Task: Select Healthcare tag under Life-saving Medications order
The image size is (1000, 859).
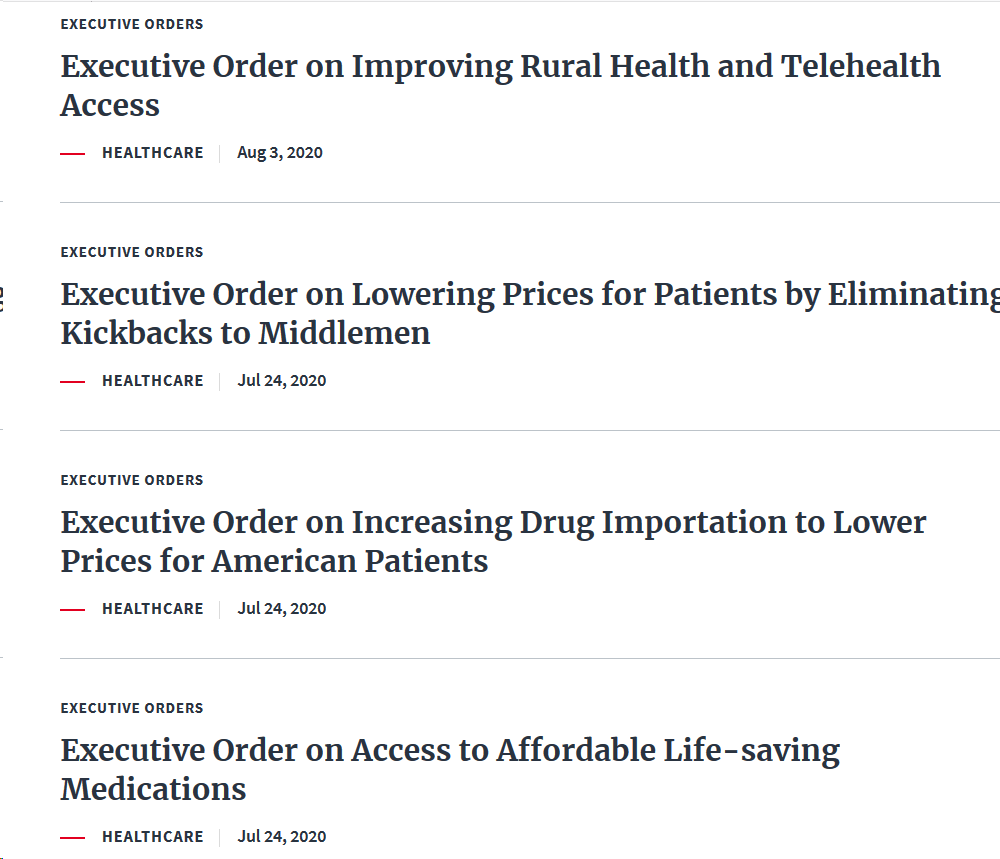Action: pos(152,837)
